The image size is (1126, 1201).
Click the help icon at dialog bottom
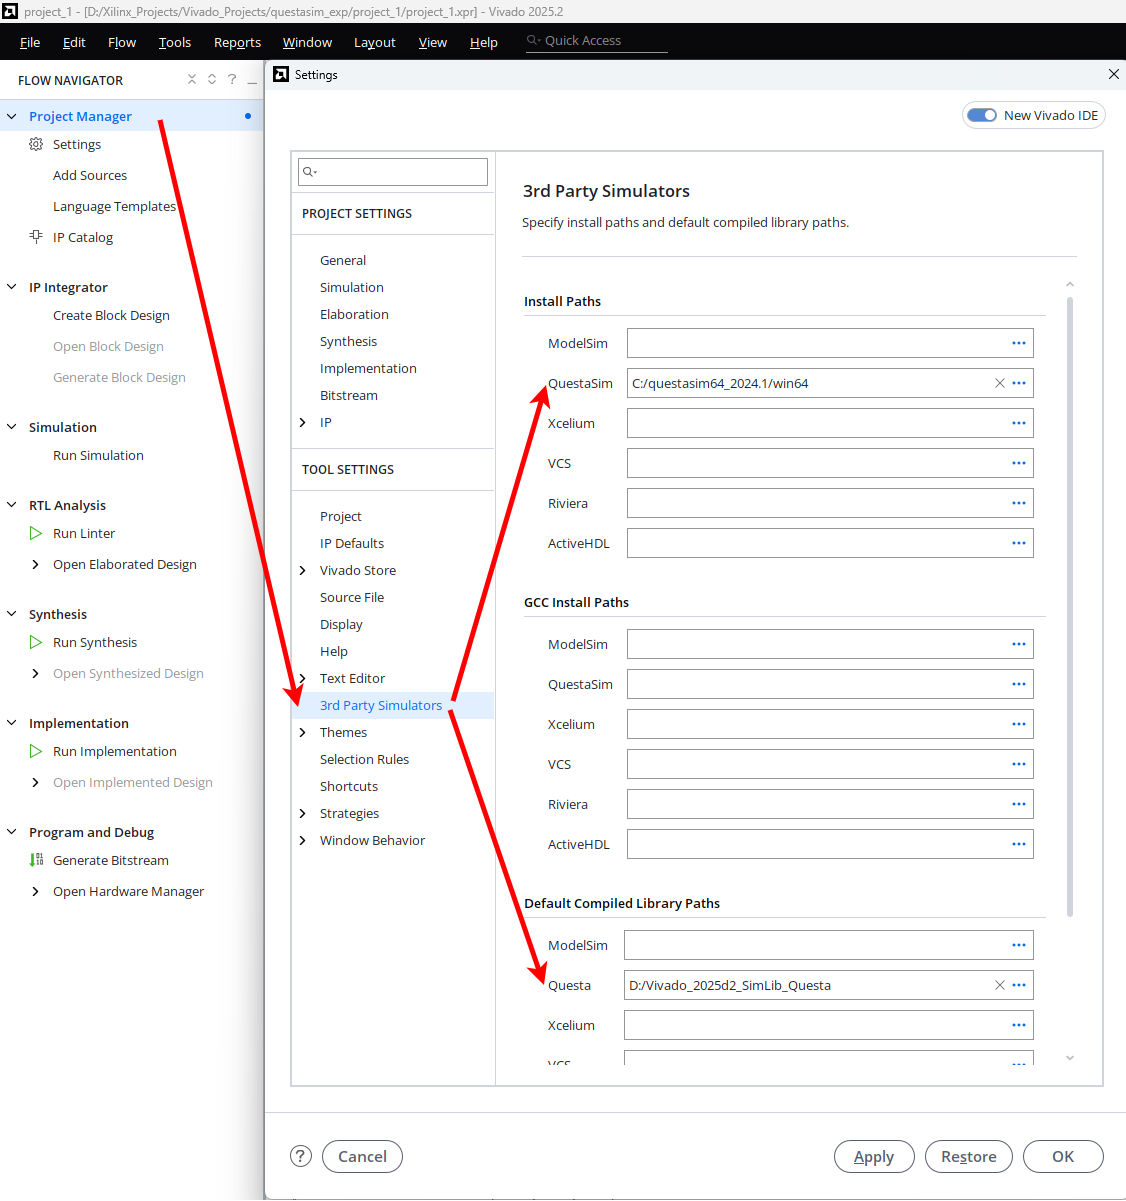coord(301,1156)
